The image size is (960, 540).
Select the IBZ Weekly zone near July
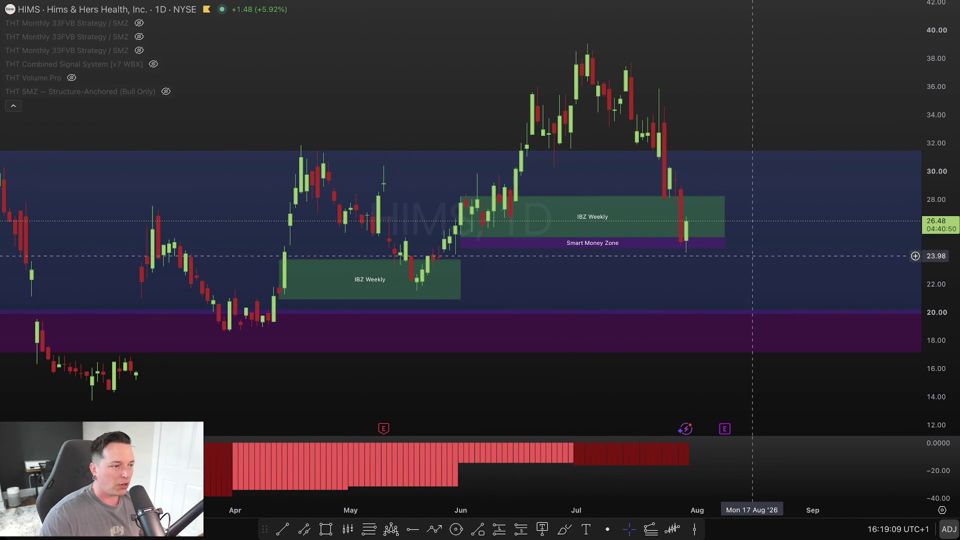592,217
